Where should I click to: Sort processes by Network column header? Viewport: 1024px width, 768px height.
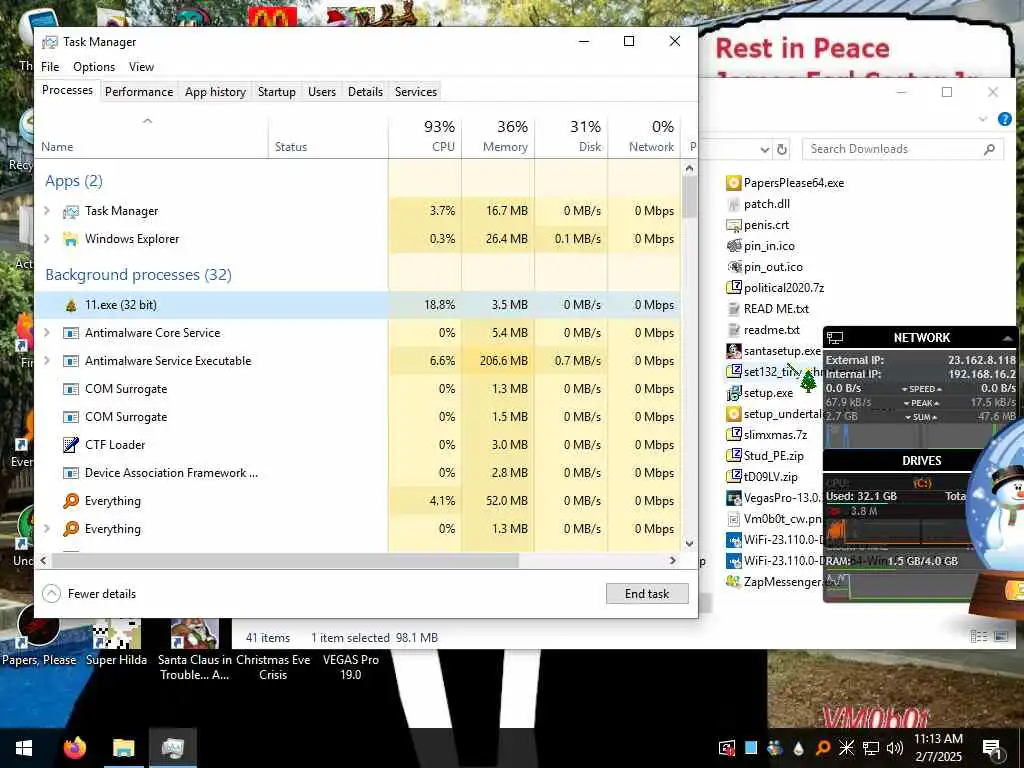tap(644, 136)
